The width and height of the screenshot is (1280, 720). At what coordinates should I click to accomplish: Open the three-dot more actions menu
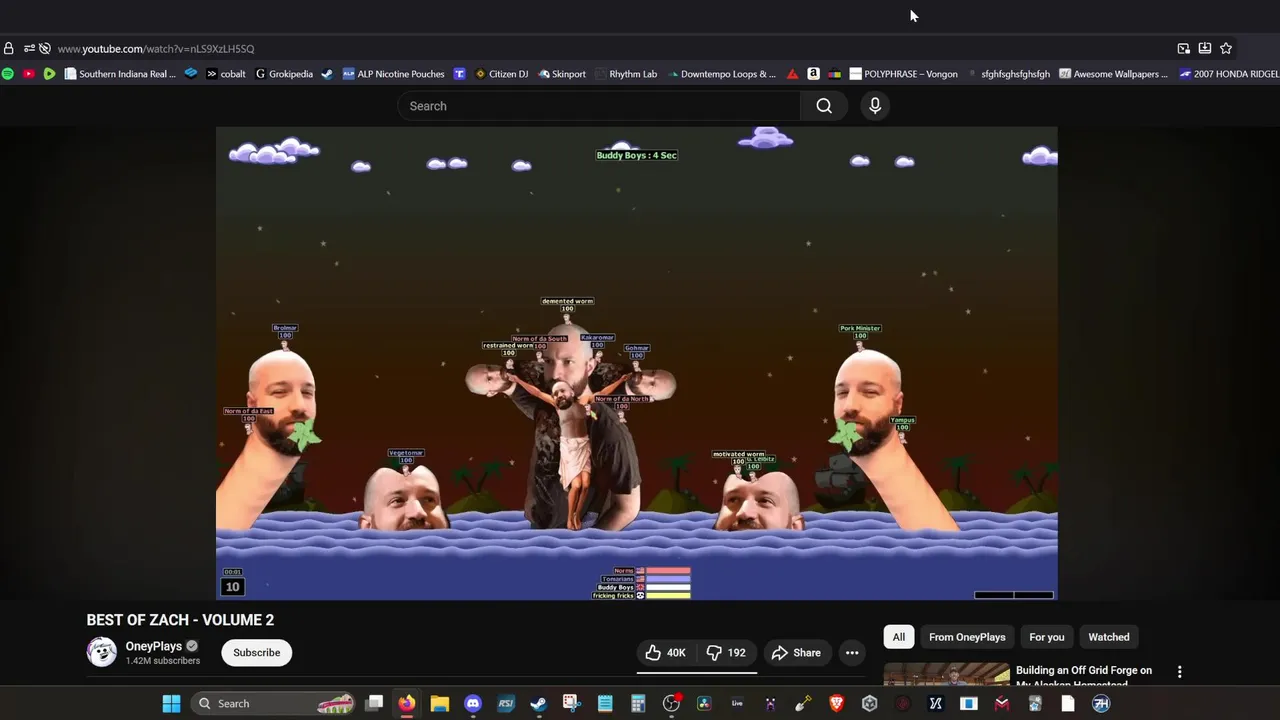tap(852, 653)
